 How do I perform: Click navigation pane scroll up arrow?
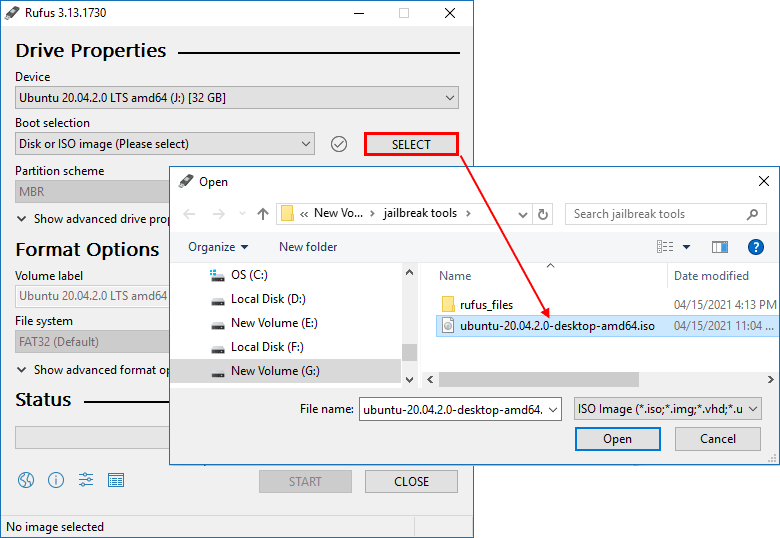tap(409, 272)
